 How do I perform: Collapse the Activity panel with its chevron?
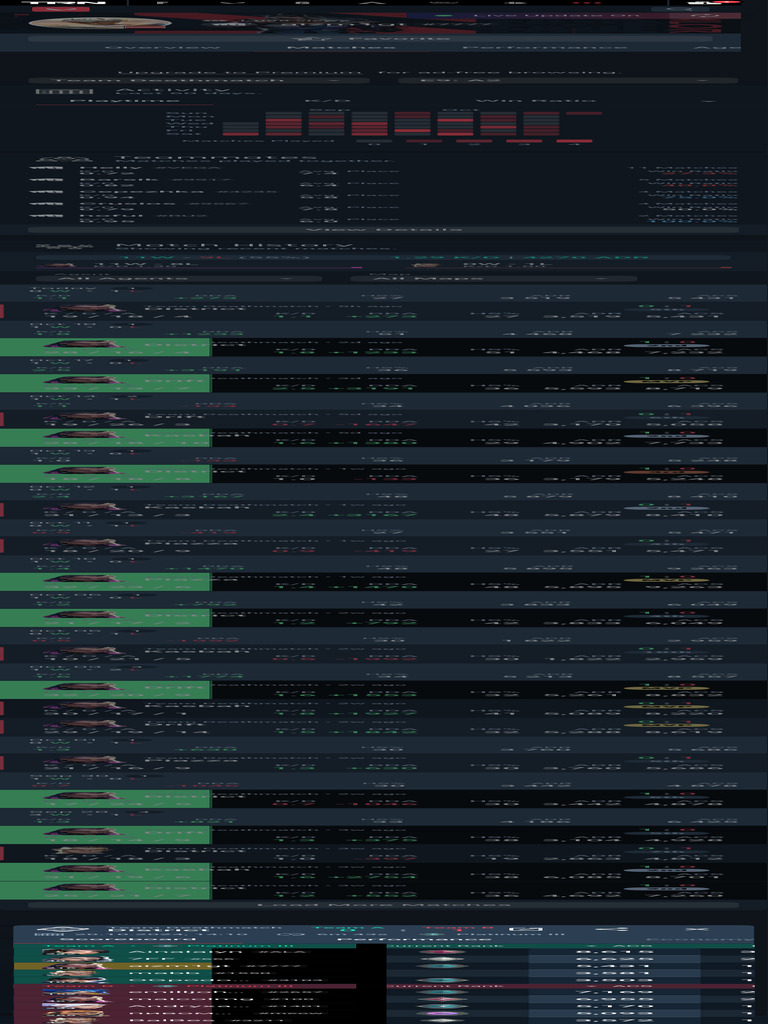click(709, 101)
